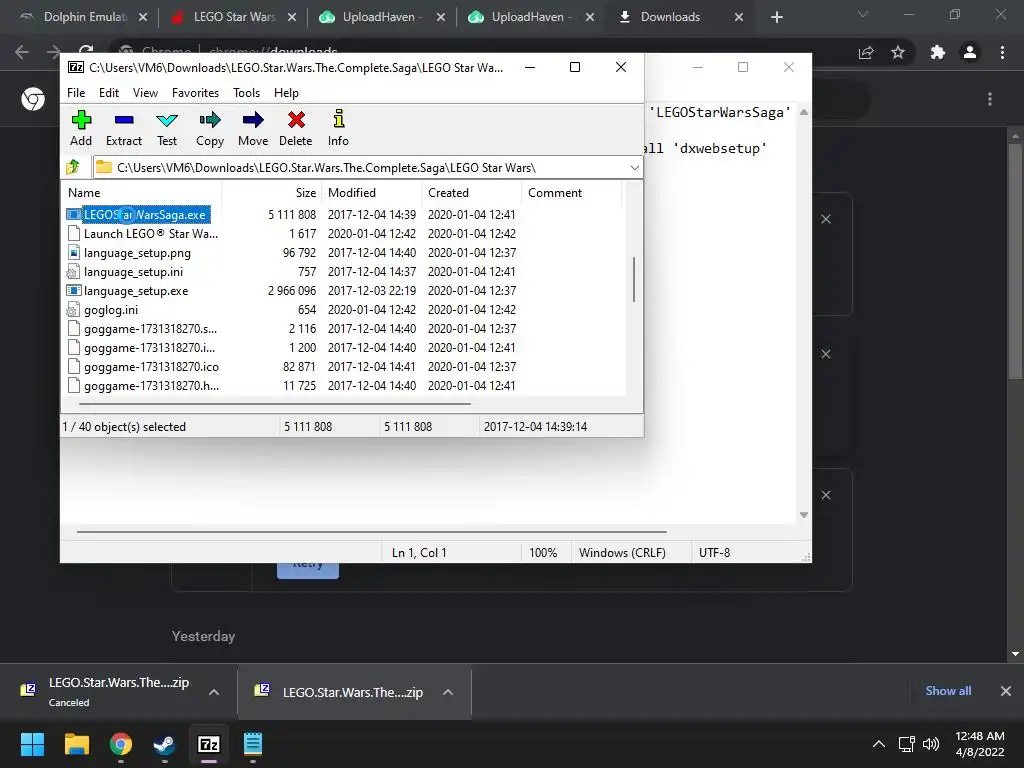The height and width of the screenshot is (768, 1024).
Task: Expand options for second LEGO zip download
Action: click(448, 692)
